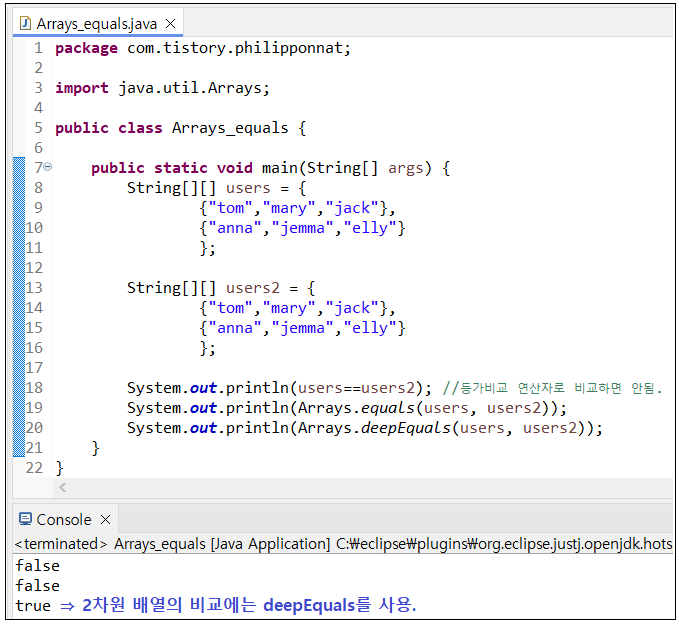Click the horizontal scrollbar left arrow

63,488
